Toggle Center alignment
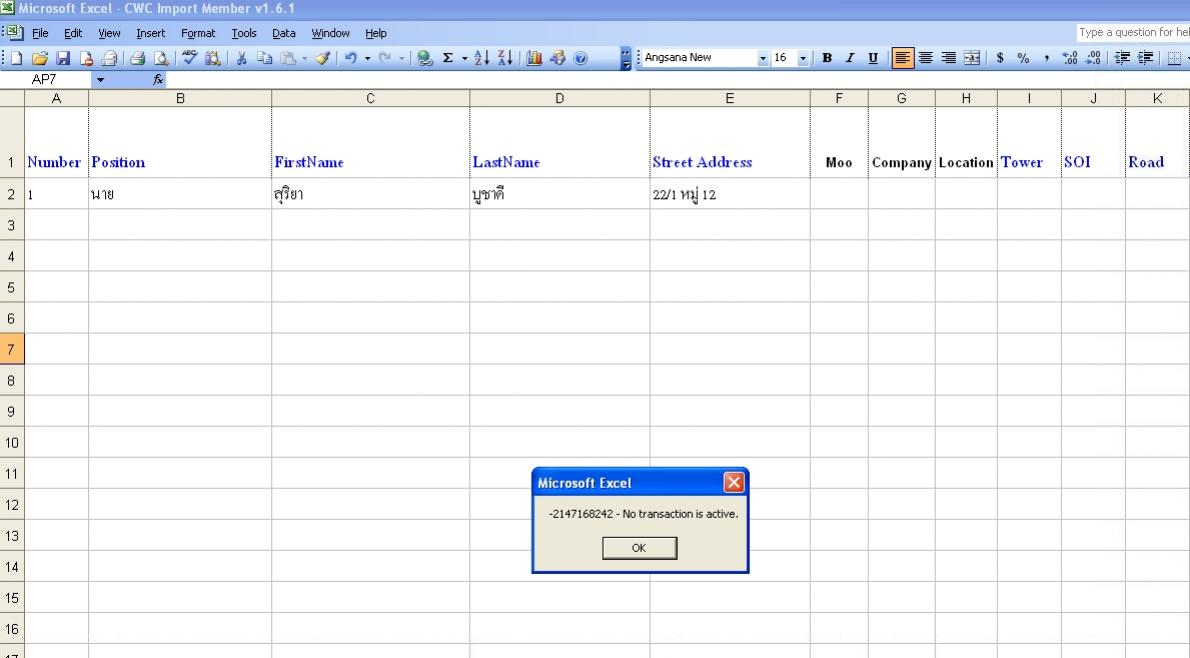The height and width of the screenshot is (658, 1190). click(926, 58)
